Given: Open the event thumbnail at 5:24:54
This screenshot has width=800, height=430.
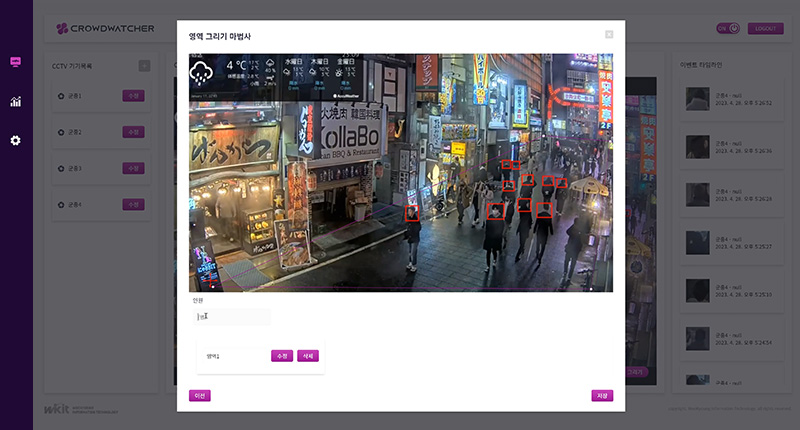Looking at the screenshot, I should point(697,339).
